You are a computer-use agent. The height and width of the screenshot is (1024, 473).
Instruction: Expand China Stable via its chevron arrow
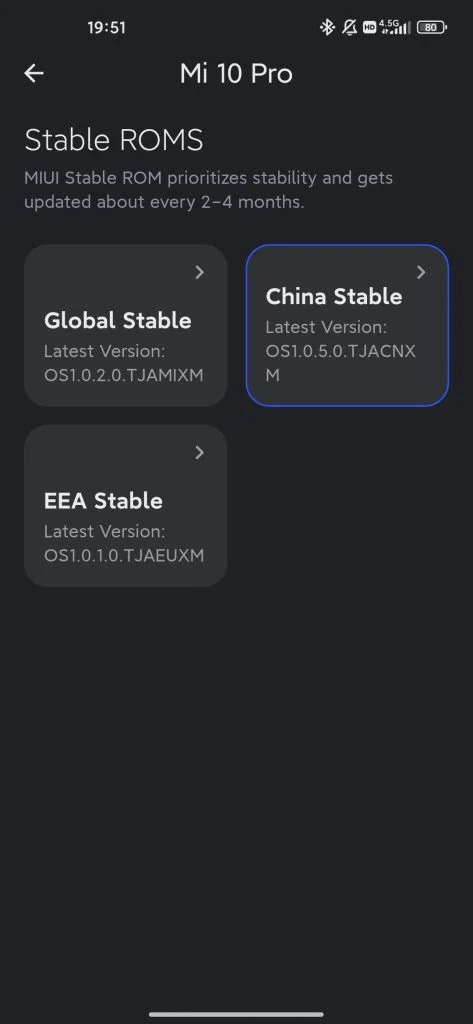421,272
